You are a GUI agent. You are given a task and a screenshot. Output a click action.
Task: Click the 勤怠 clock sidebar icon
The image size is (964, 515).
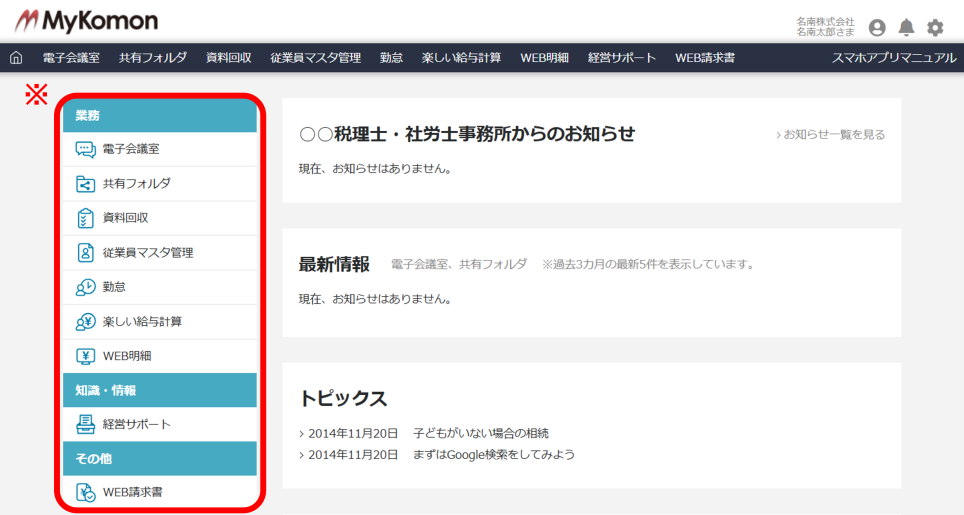(x=86, y=287)
